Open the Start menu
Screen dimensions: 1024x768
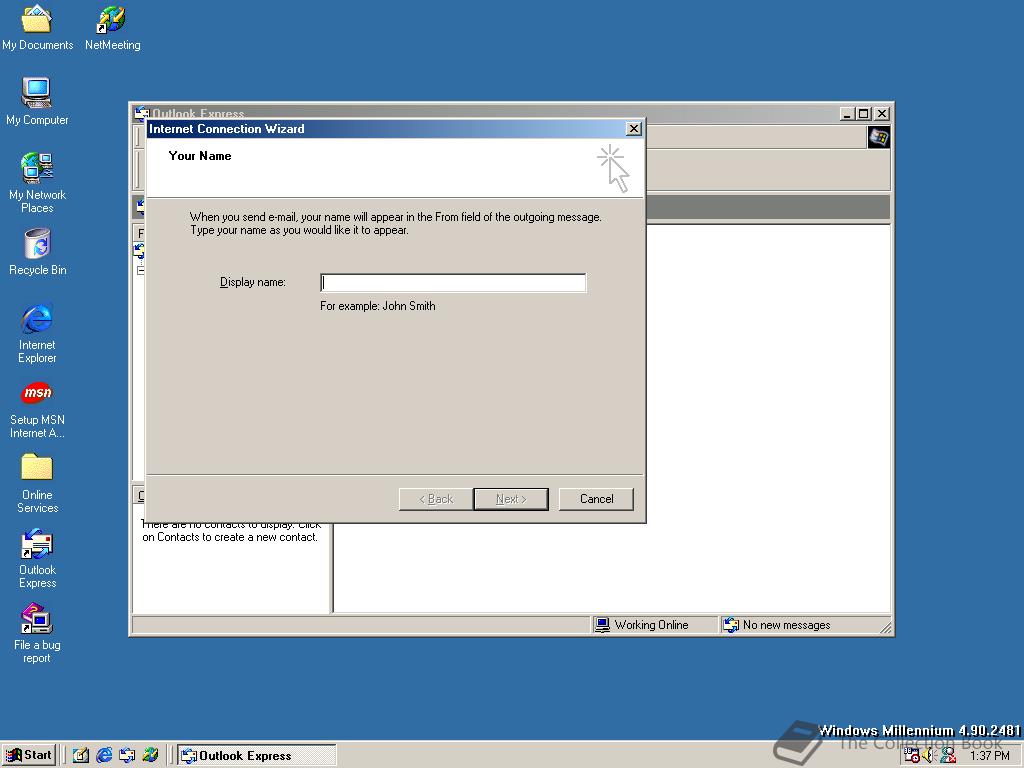(x=29, y=755)
